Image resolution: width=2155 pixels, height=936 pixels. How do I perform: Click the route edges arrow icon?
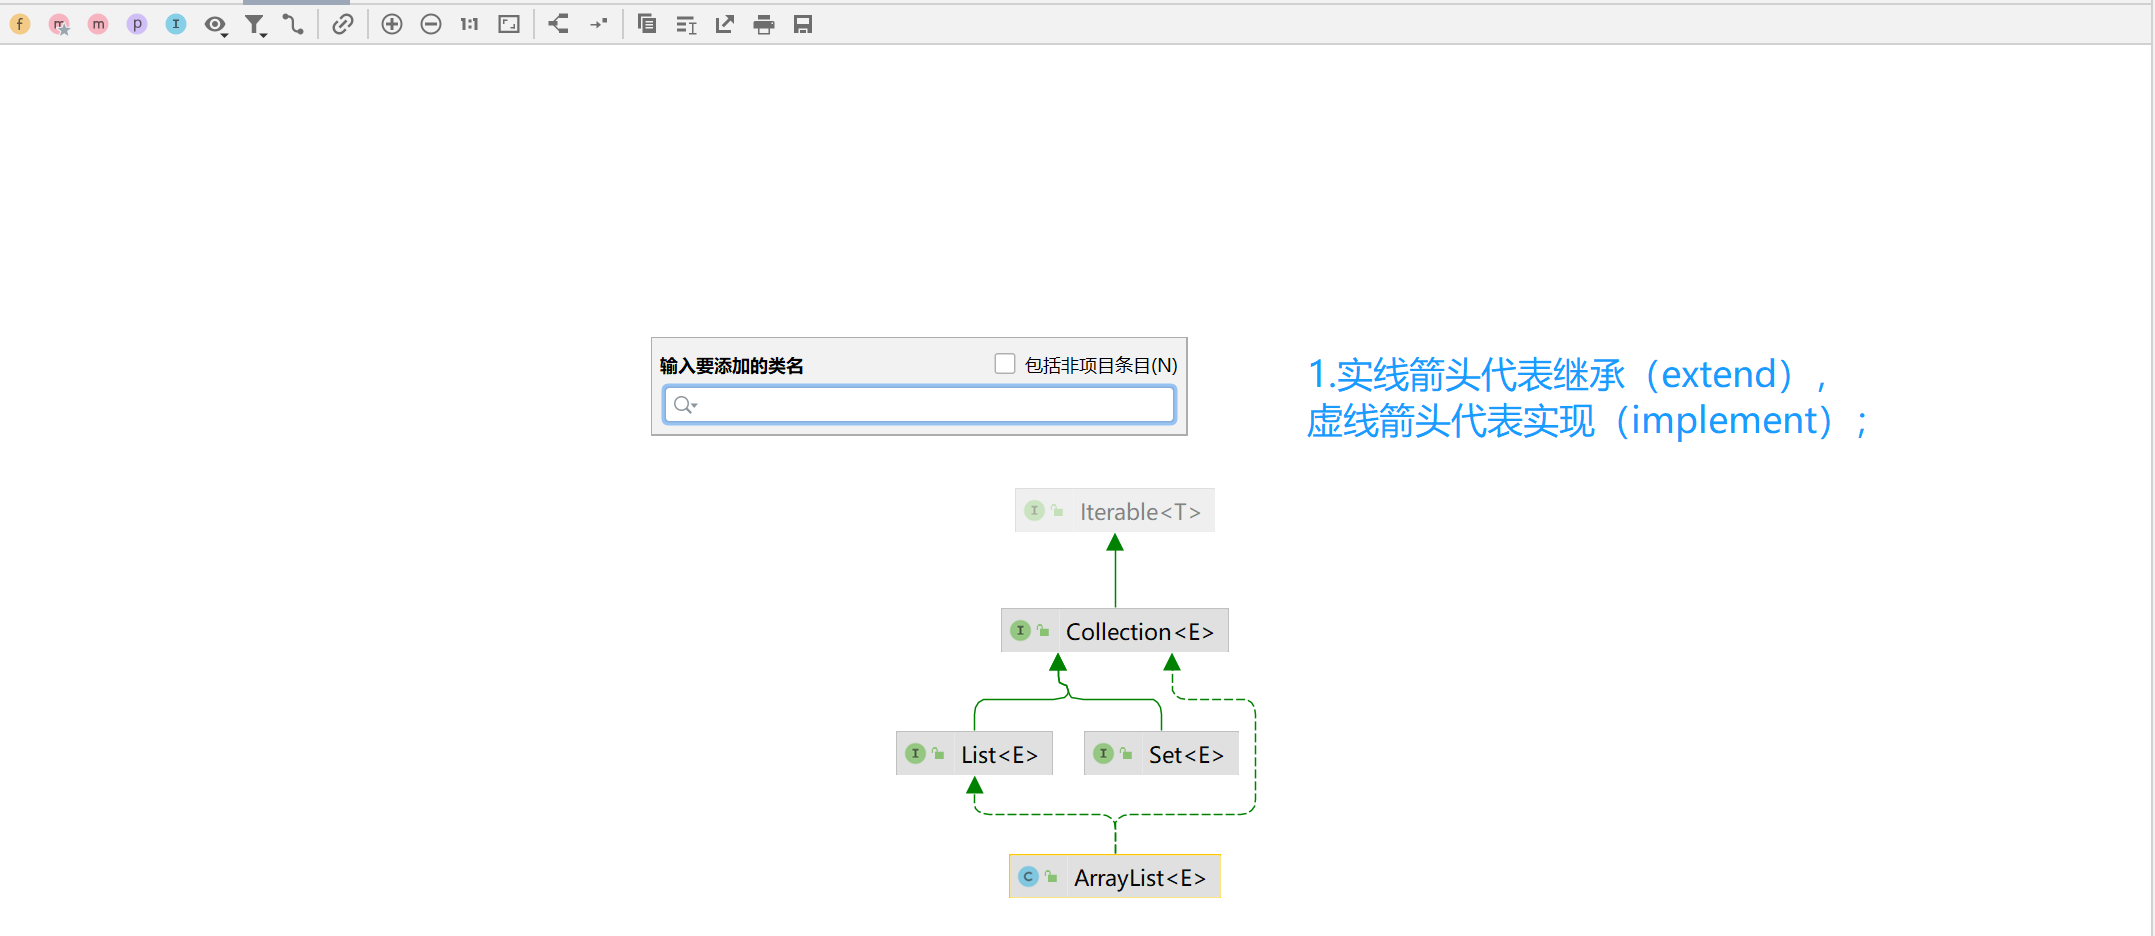598,24
